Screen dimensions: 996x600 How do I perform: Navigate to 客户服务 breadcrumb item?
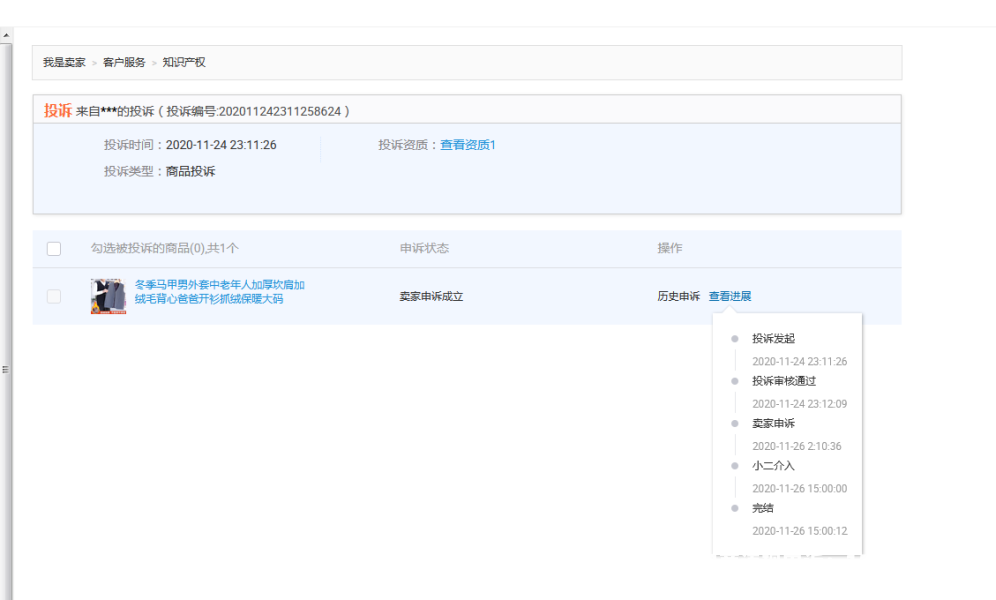124,62
